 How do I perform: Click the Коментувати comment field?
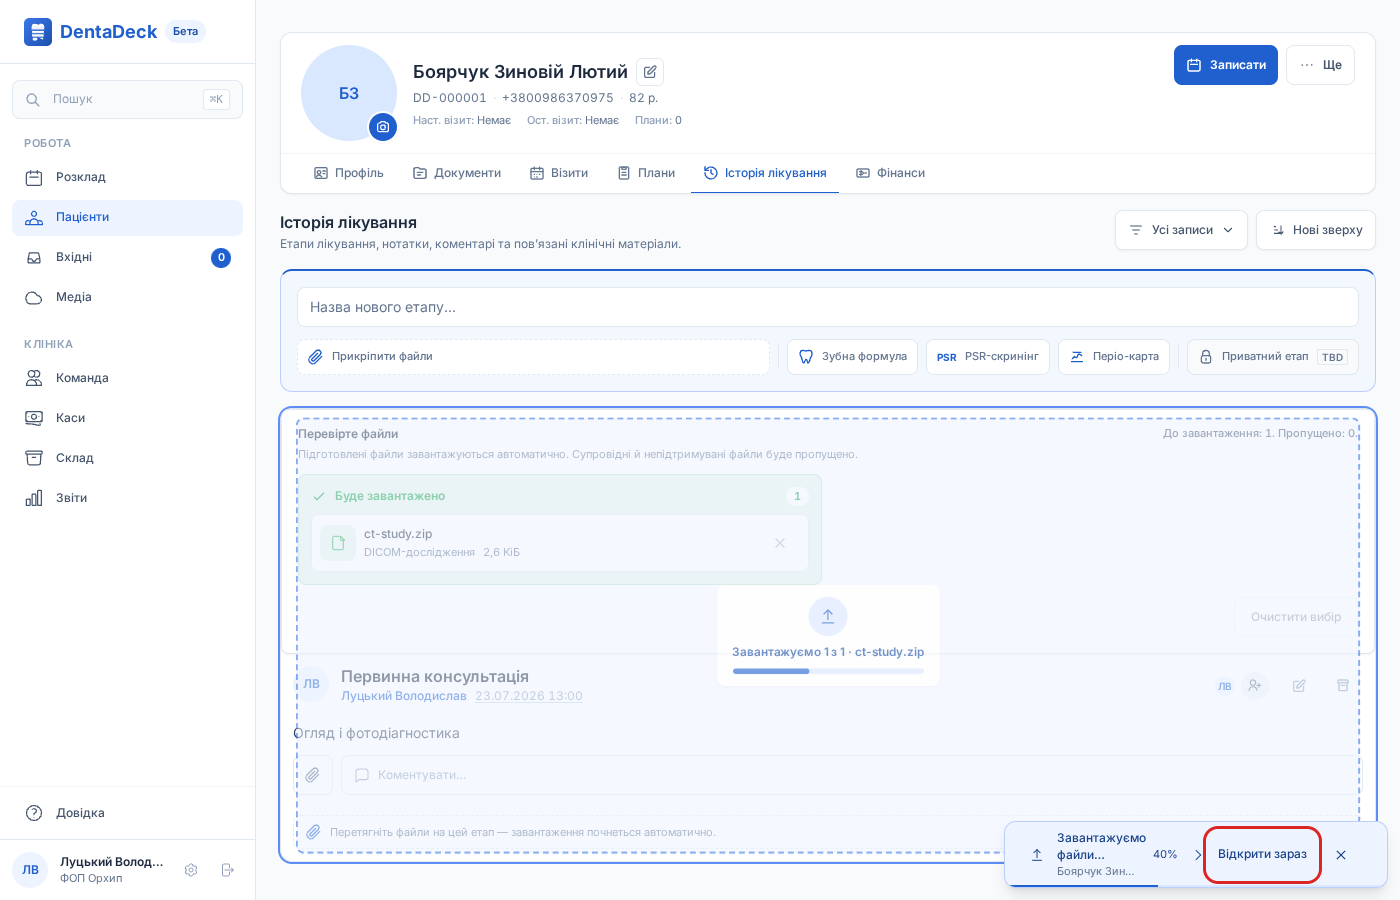point(850,775)
